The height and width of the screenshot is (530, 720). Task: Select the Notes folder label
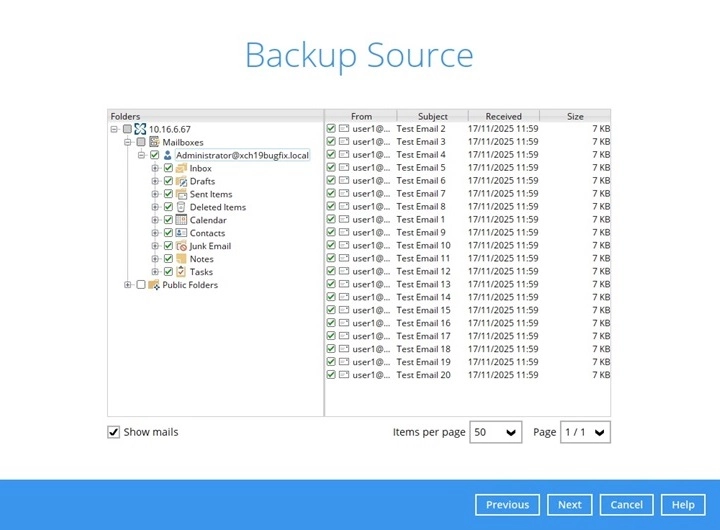202,259
